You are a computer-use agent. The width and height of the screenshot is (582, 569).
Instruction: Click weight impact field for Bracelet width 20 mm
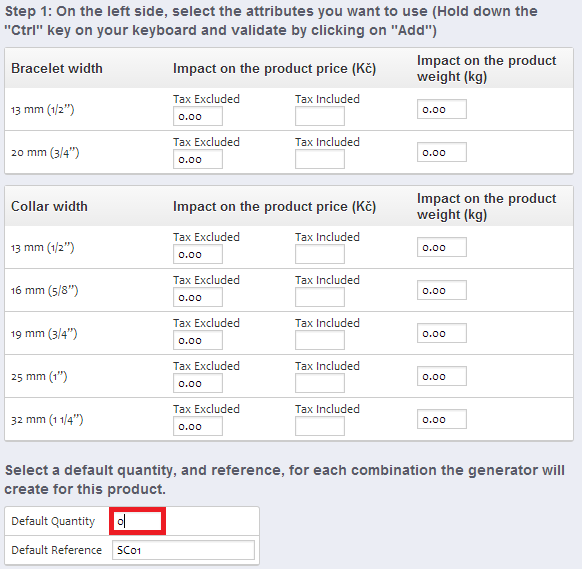[442, 153]
